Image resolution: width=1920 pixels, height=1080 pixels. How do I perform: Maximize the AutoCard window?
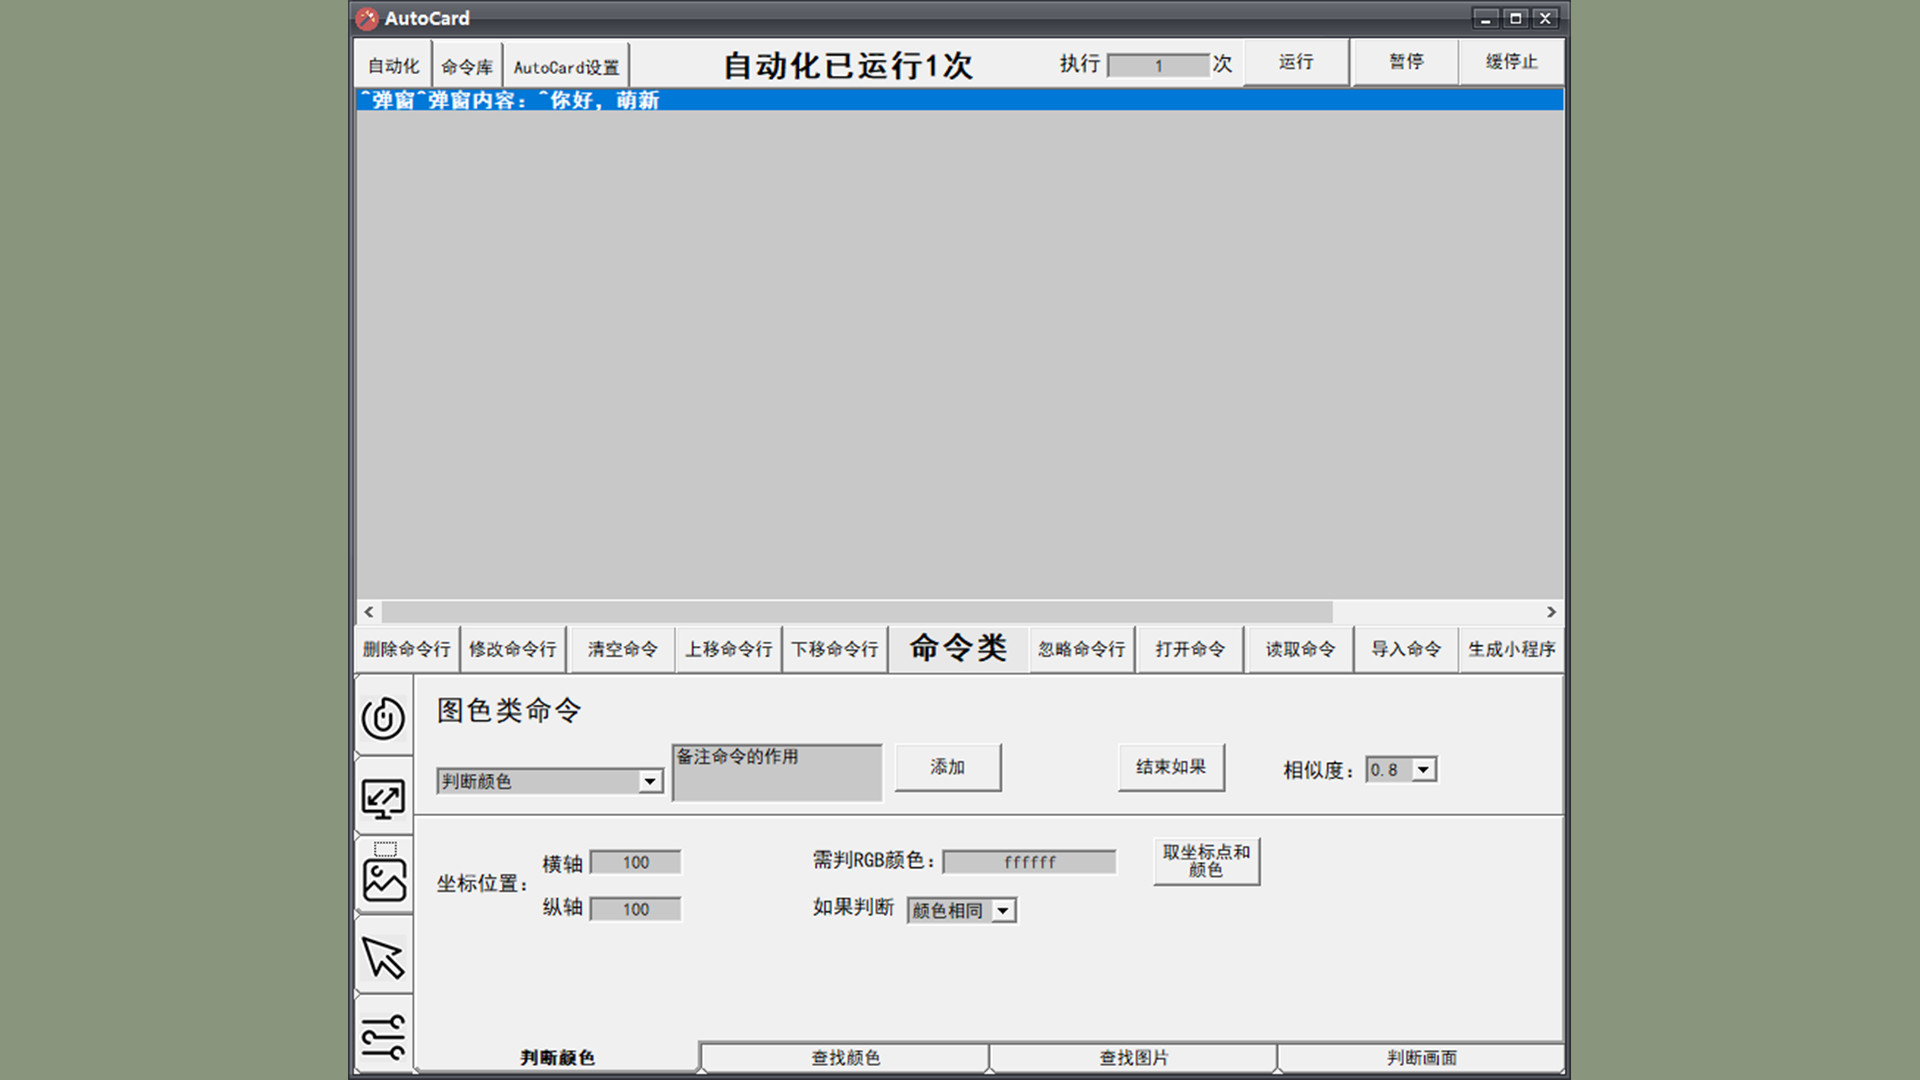click(1515, 18)
